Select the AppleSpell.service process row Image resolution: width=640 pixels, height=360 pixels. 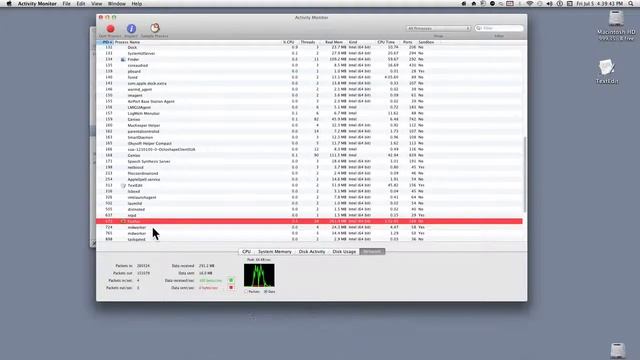click(309, 179)
